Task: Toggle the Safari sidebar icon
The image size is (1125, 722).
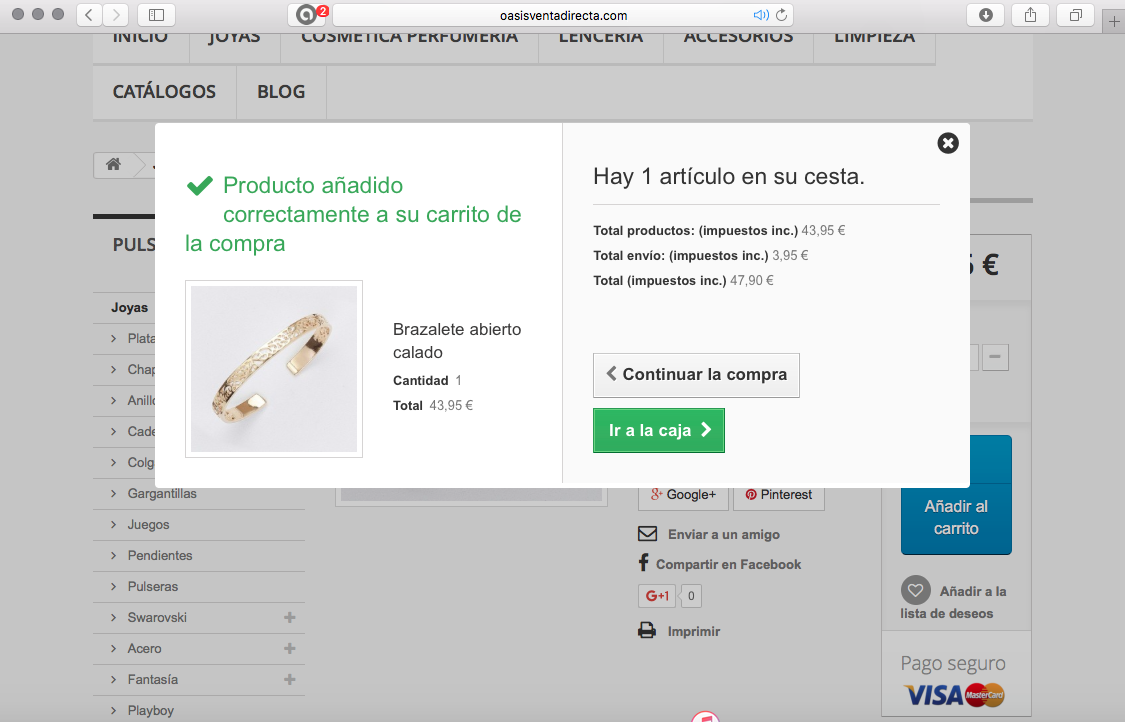Action: [156, 15]
